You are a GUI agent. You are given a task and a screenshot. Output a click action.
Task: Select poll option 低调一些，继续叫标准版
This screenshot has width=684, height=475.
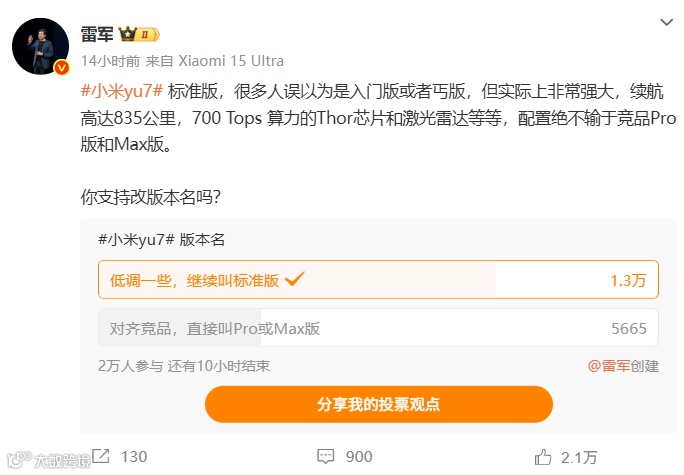378,280
